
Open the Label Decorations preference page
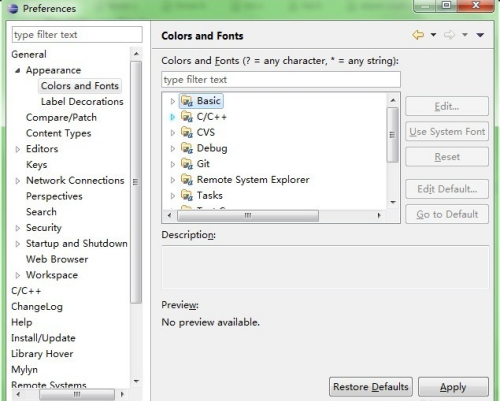pos(82,102)
